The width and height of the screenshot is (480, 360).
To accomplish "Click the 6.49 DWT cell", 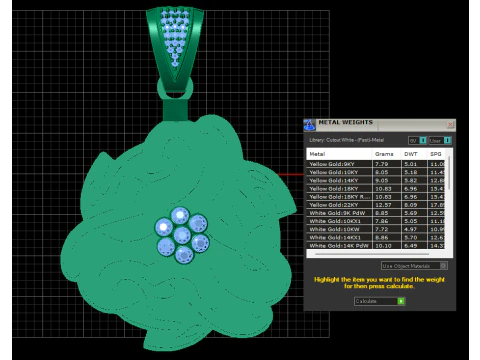I will point(414,245).
